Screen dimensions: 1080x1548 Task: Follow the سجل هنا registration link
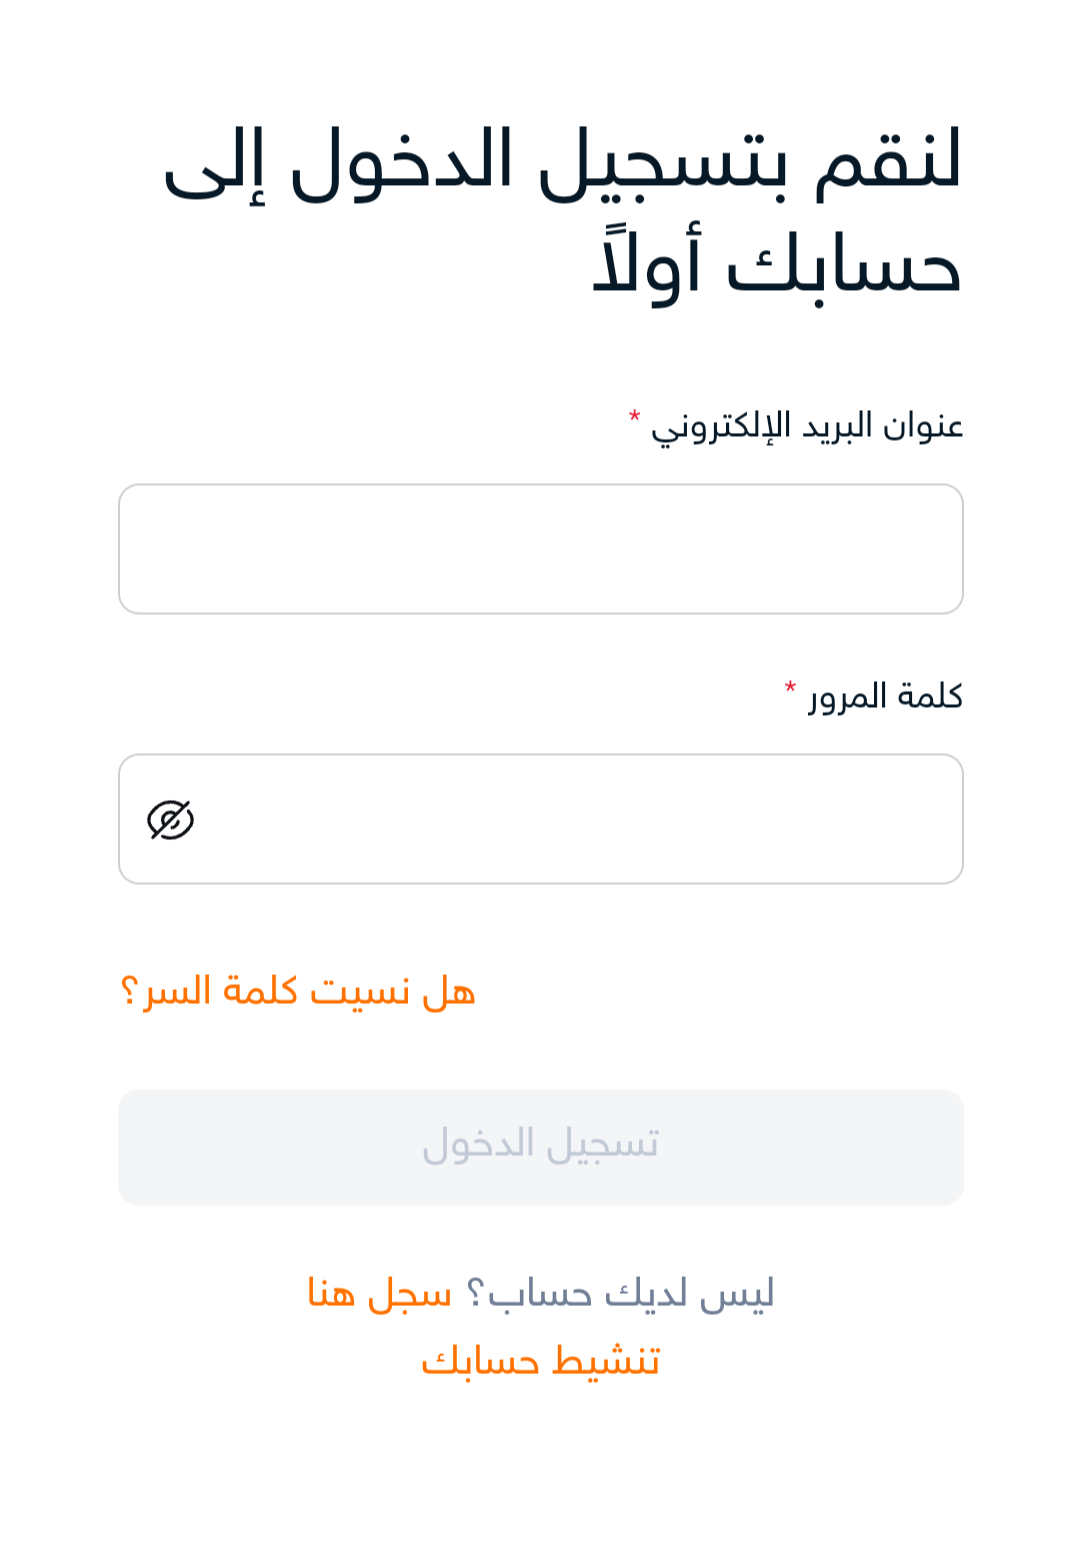pos(380,1293)
